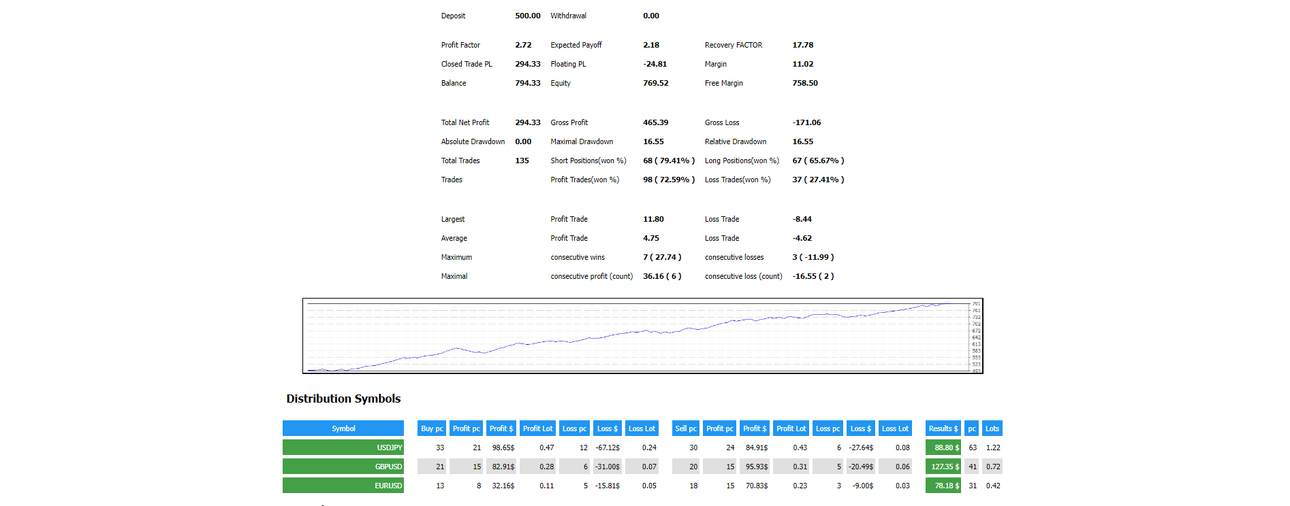
Task: Click the largest profit trade value 11.80
Action: point(653,219)
